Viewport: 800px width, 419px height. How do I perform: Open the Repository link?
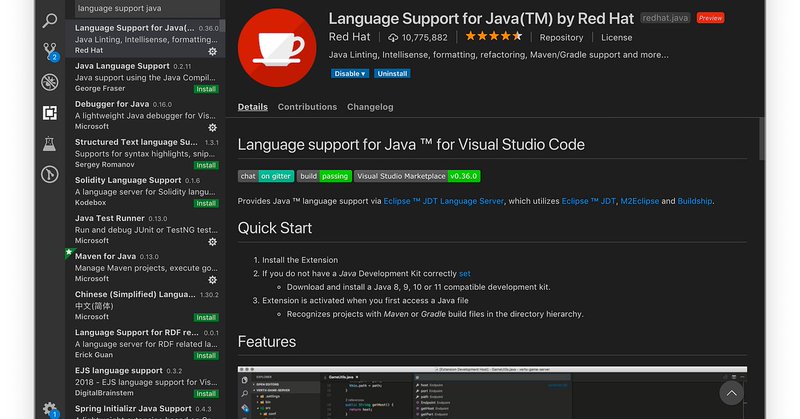(561, 38)
